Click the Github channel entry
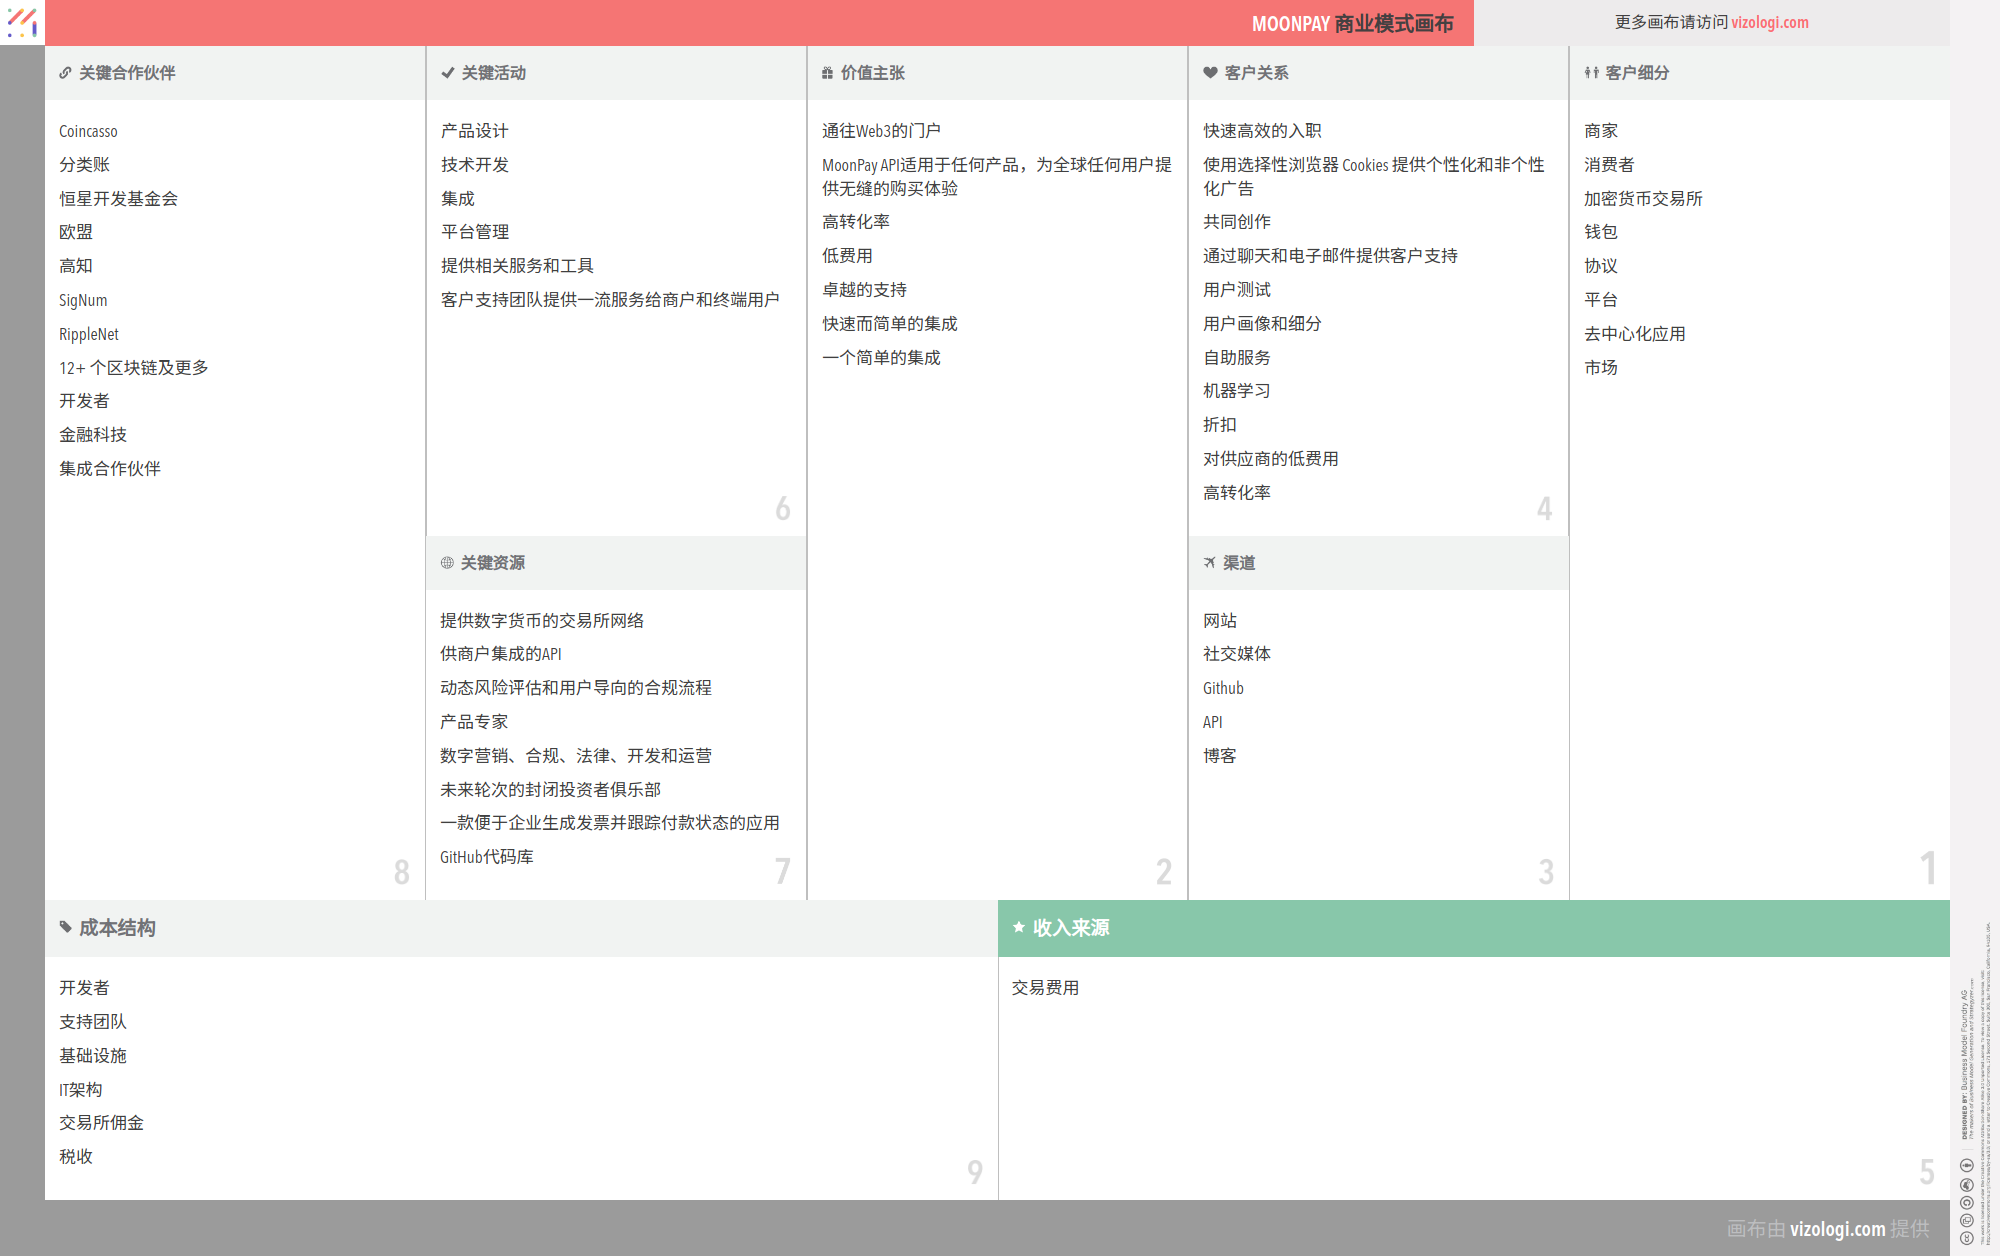 [1223, 688]
